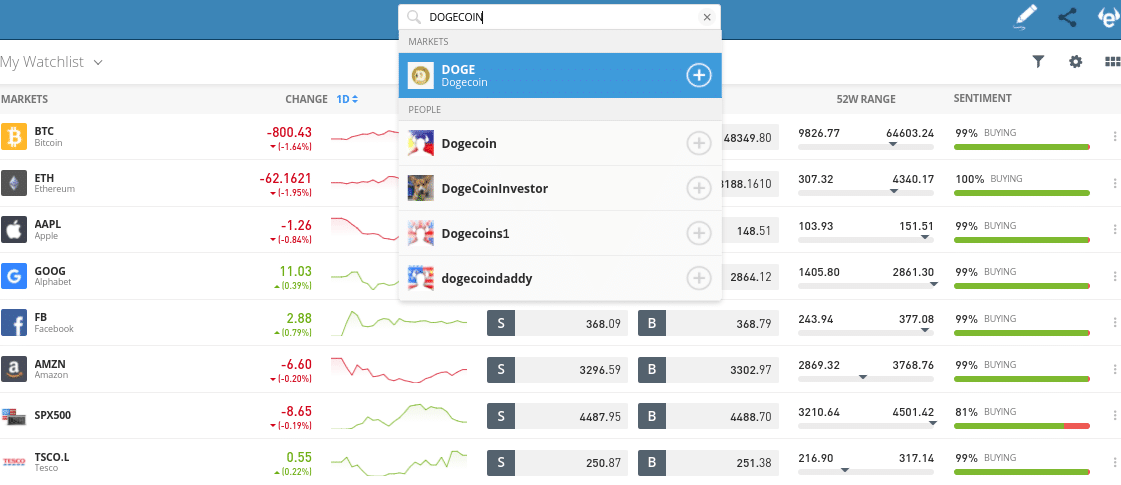Open the SPX500 flag icon

point(14,416)
